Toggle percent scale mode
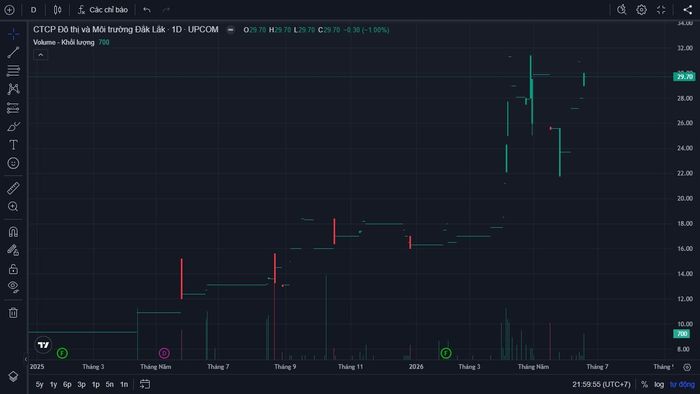 pyautogui.click(x=644, y=384)
